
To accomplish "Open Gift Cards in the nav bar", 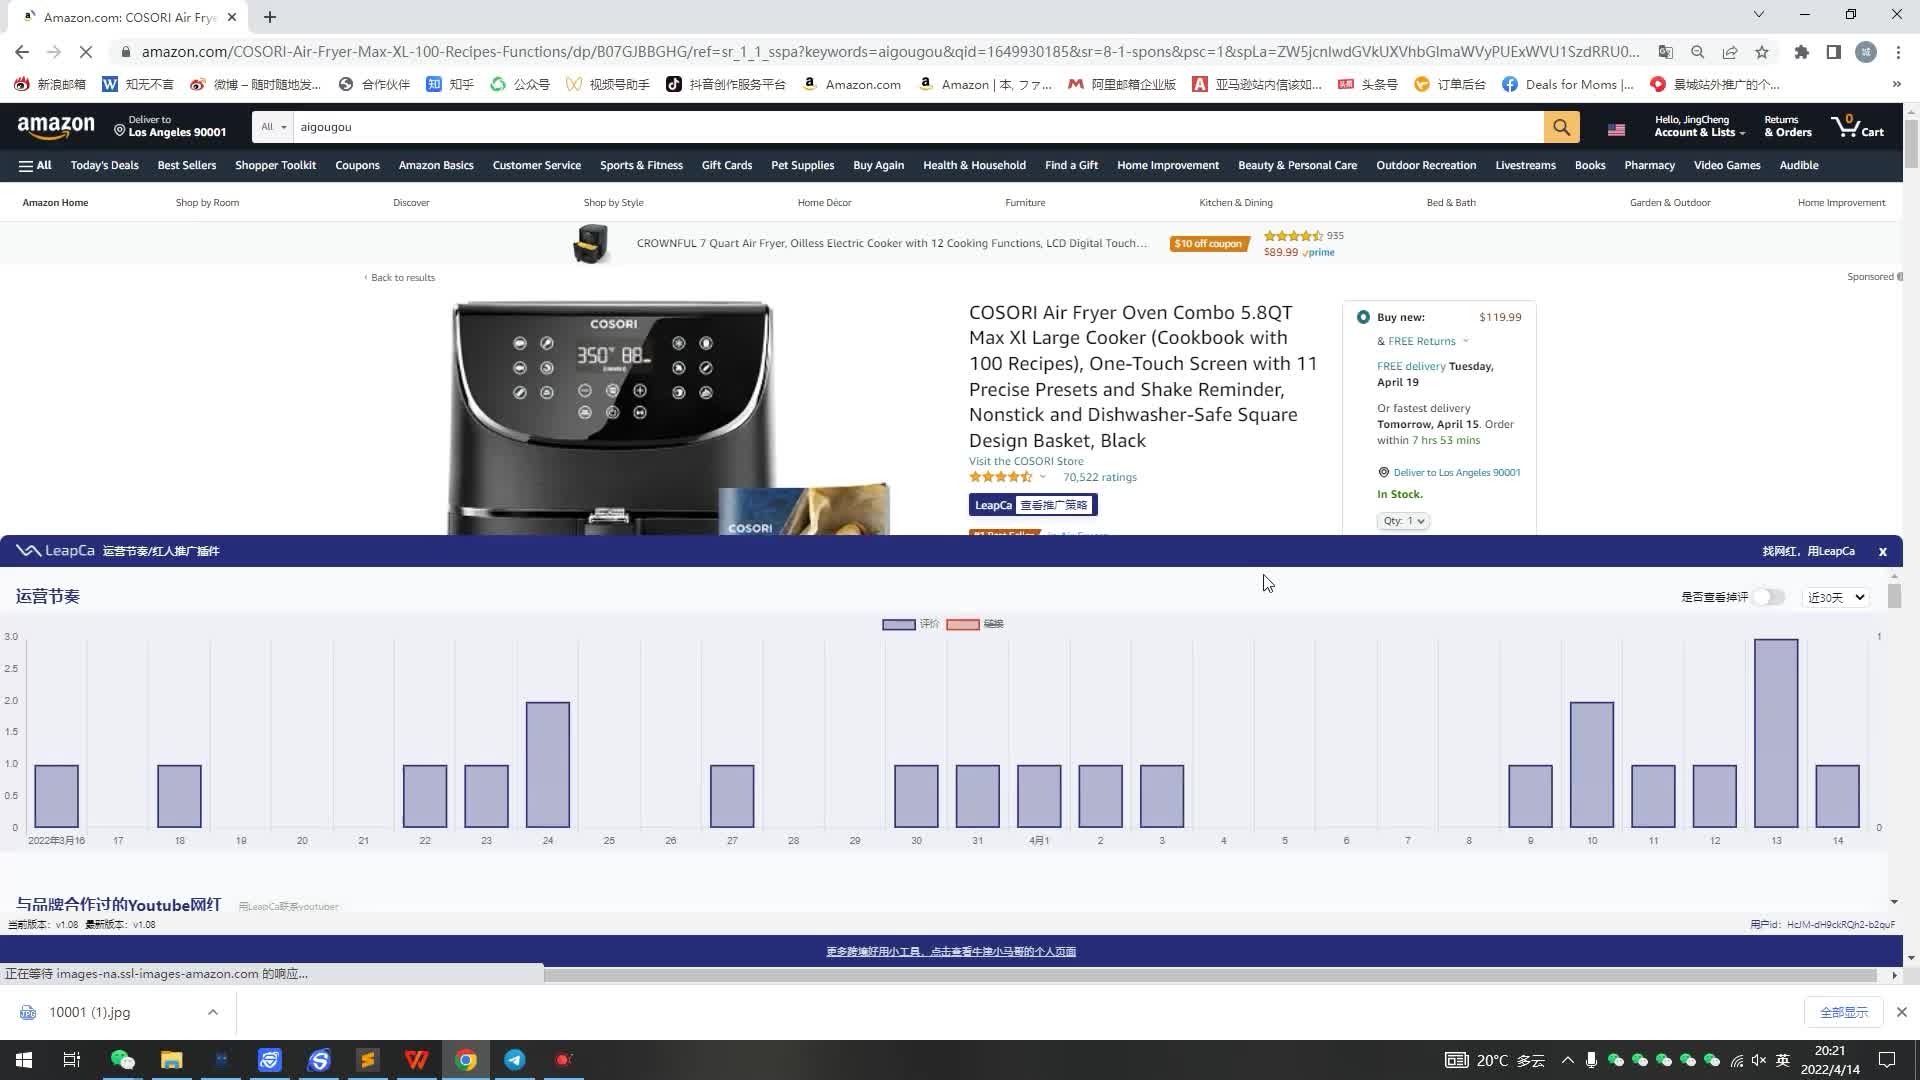I will (726, 166).
